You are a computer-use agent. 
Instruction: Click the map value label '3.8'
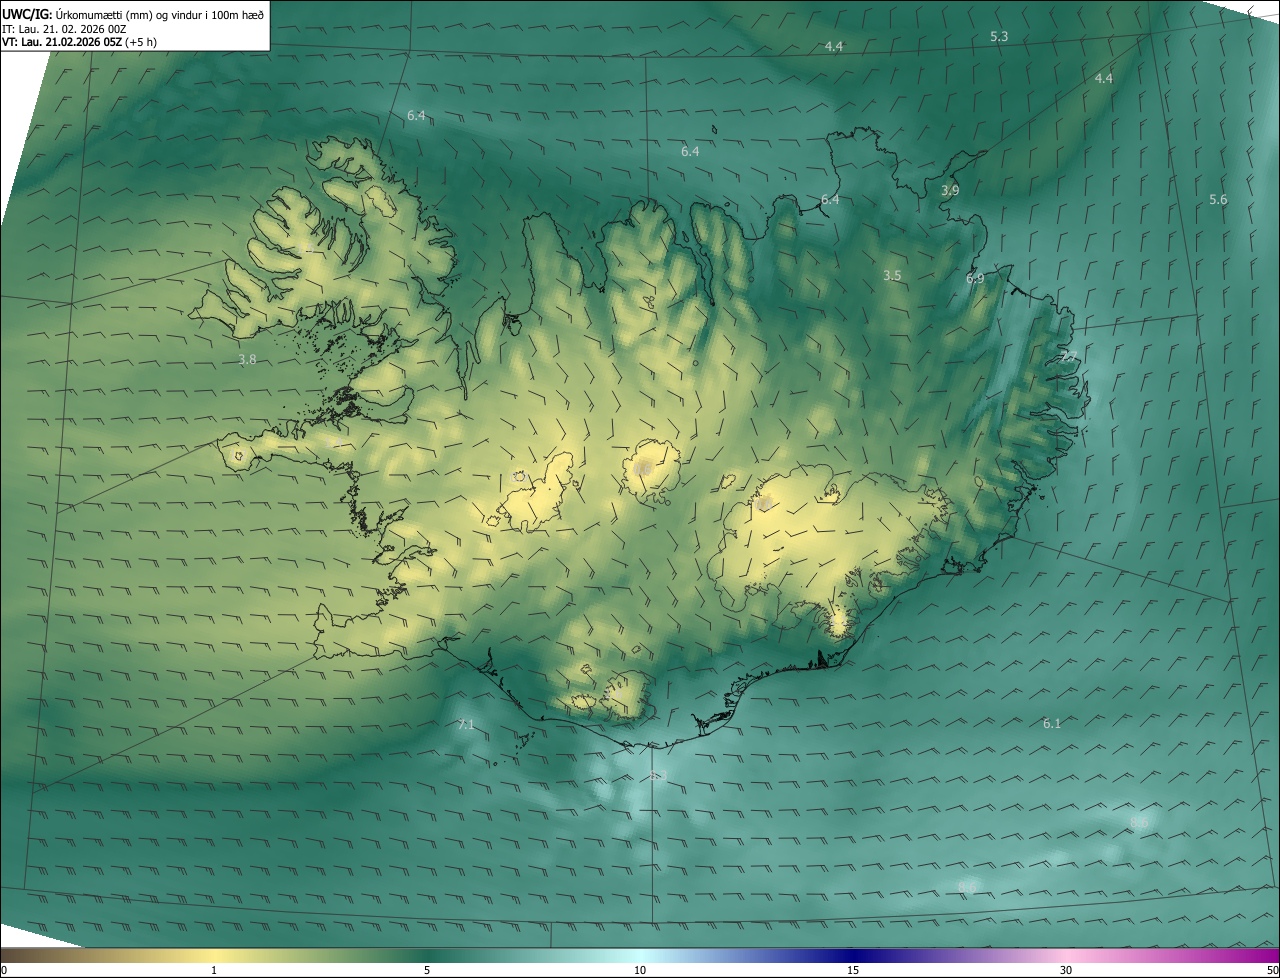[x=248, y=359]
